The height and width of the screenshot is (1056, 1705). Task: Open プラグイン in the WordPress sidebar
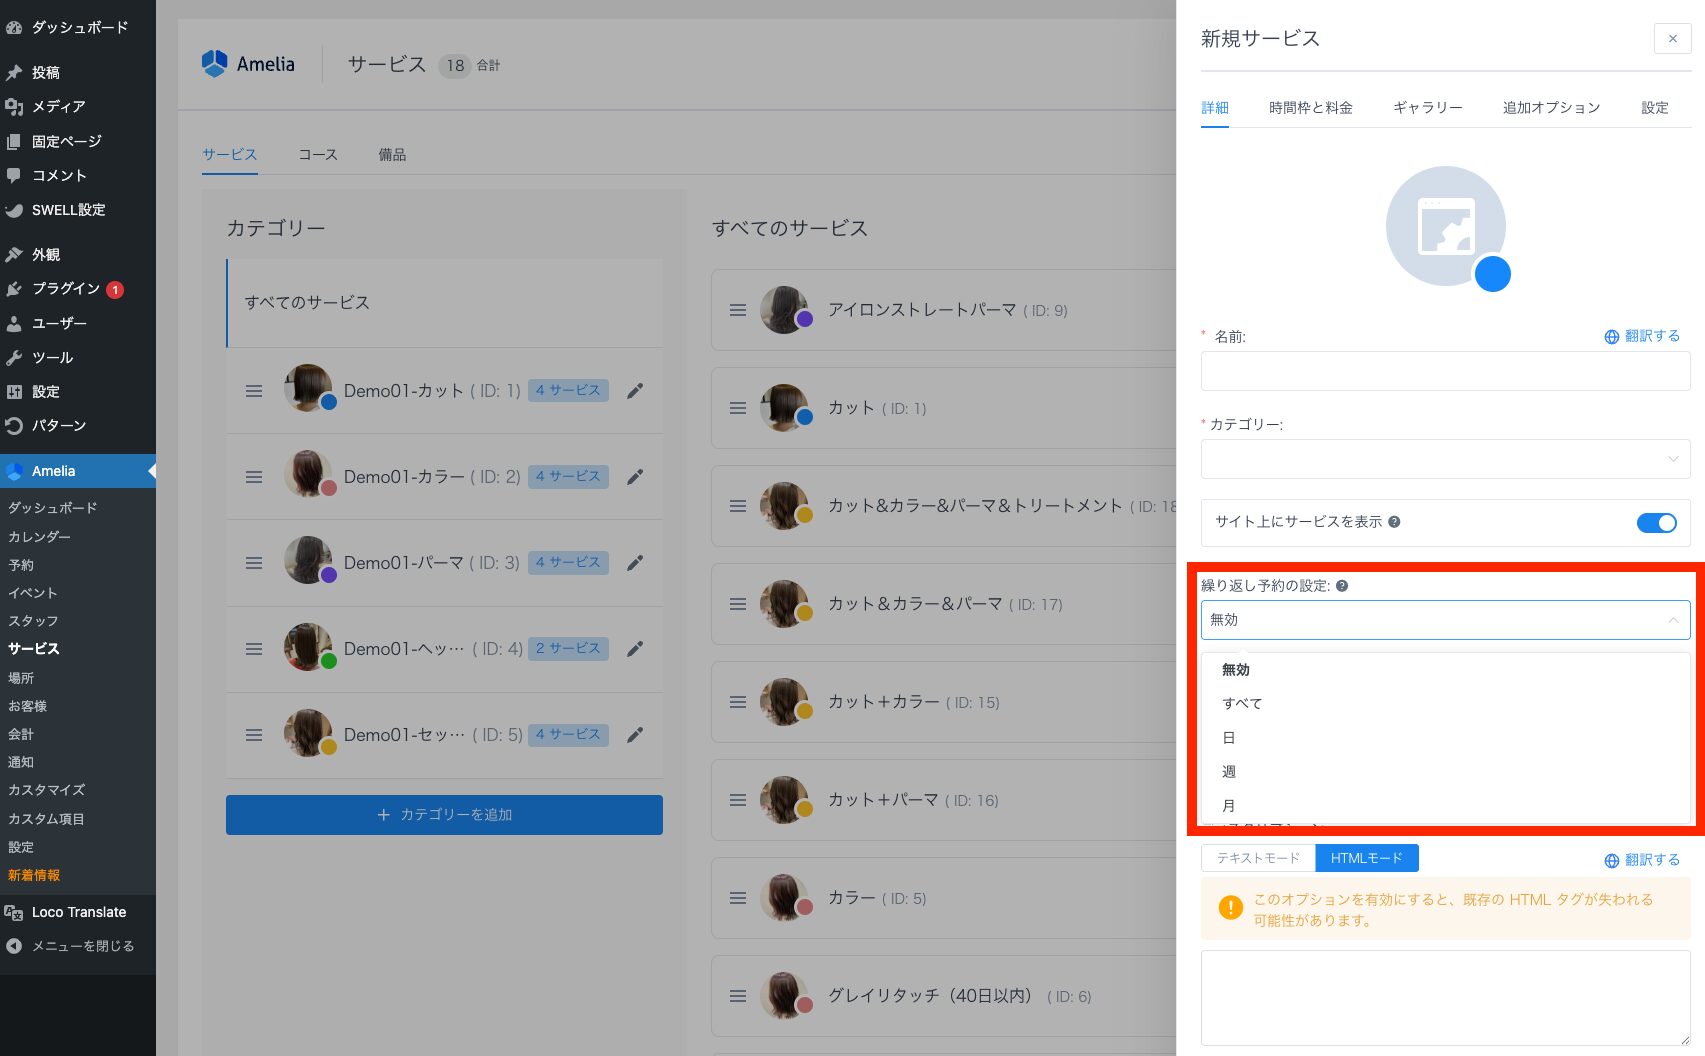point(66,289)
